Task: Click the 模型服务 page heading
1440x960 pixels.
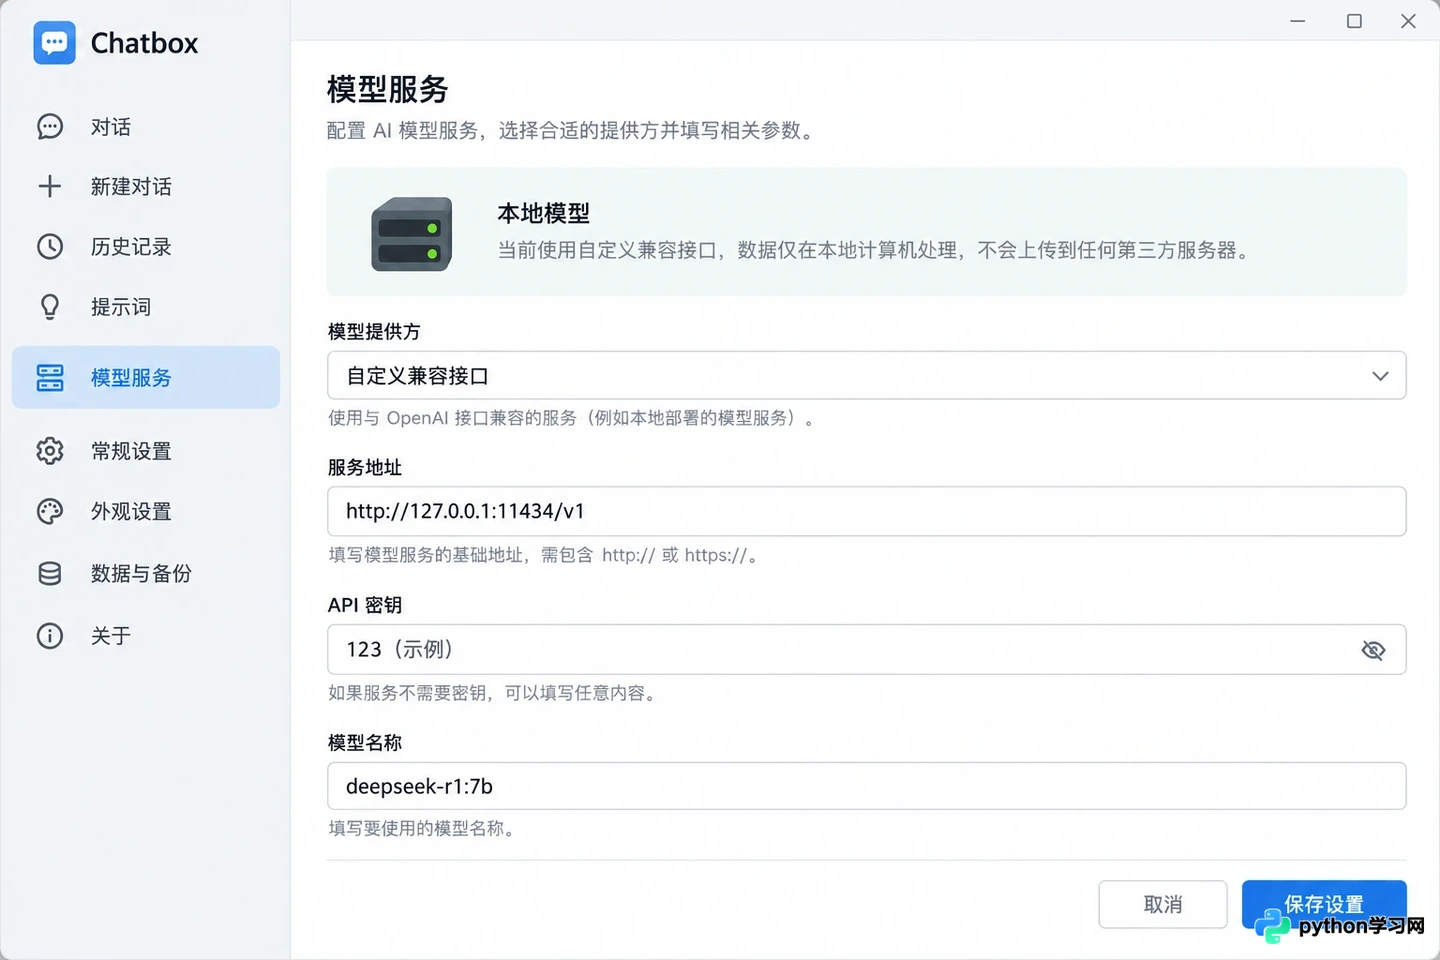Action: click(x=387, y=89)
